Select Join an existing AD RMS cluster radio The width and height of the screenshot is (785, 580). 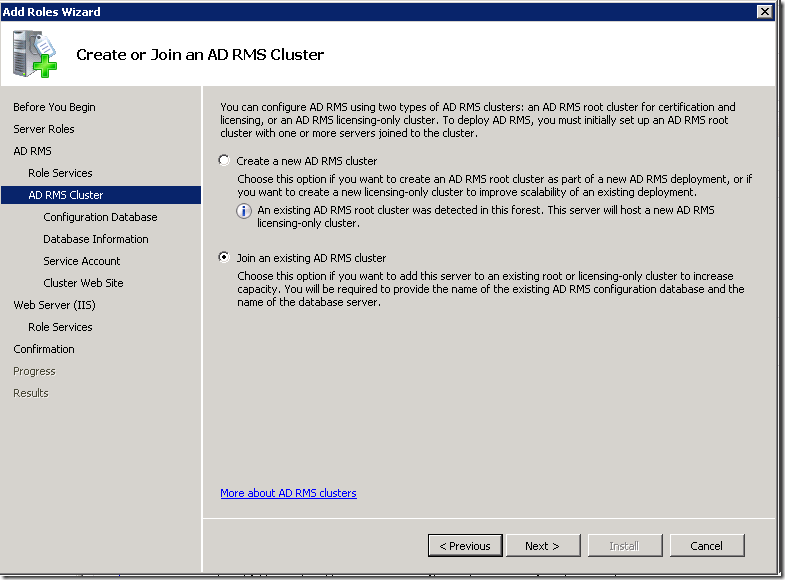point(224,258)
